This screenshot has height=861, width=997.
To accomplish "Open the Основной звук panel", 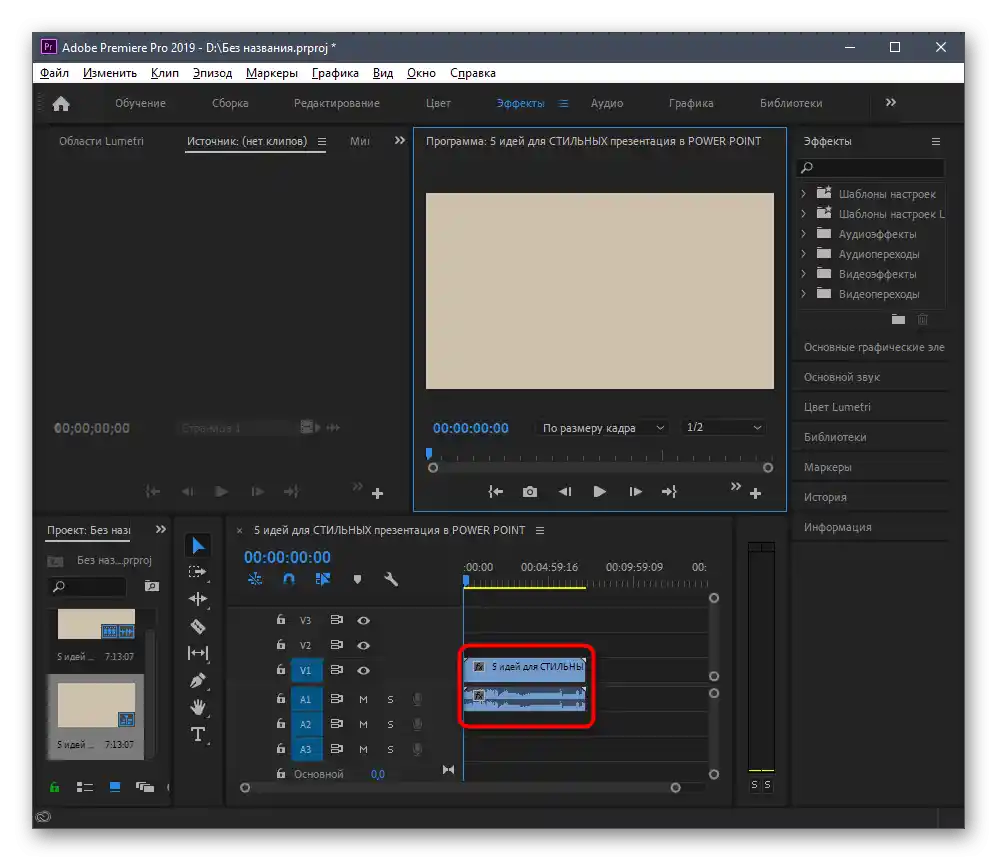I will pyautogui.click(x=841, y=377).
